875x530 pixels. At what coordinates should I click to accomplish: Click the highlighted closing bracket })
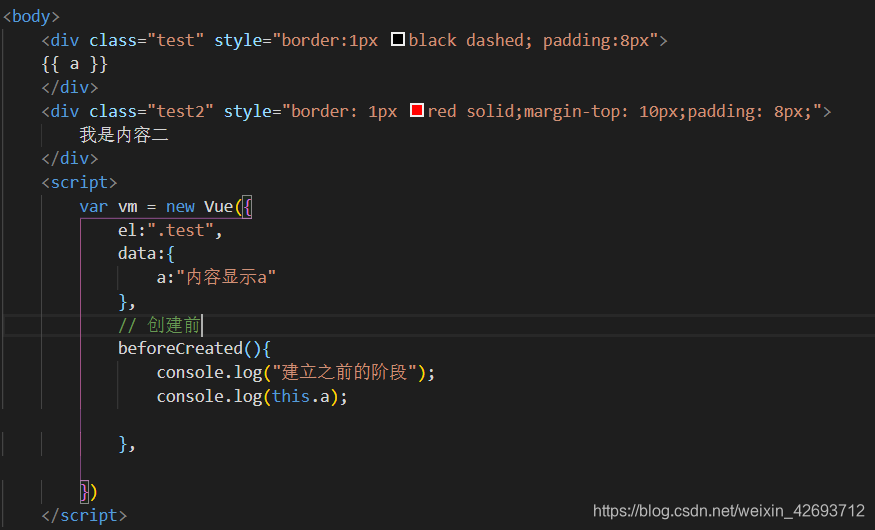pyautogui.click(x=89, y=492)
